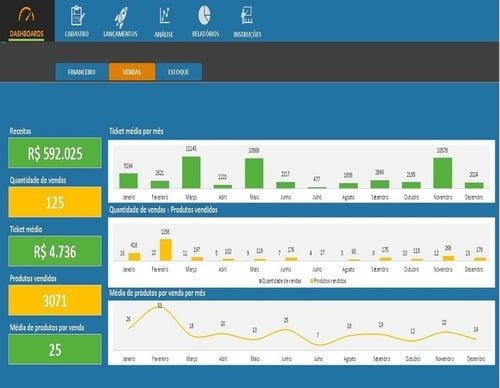
Task: Open the Relatórios pie chart icon
Action: point(205,15)
